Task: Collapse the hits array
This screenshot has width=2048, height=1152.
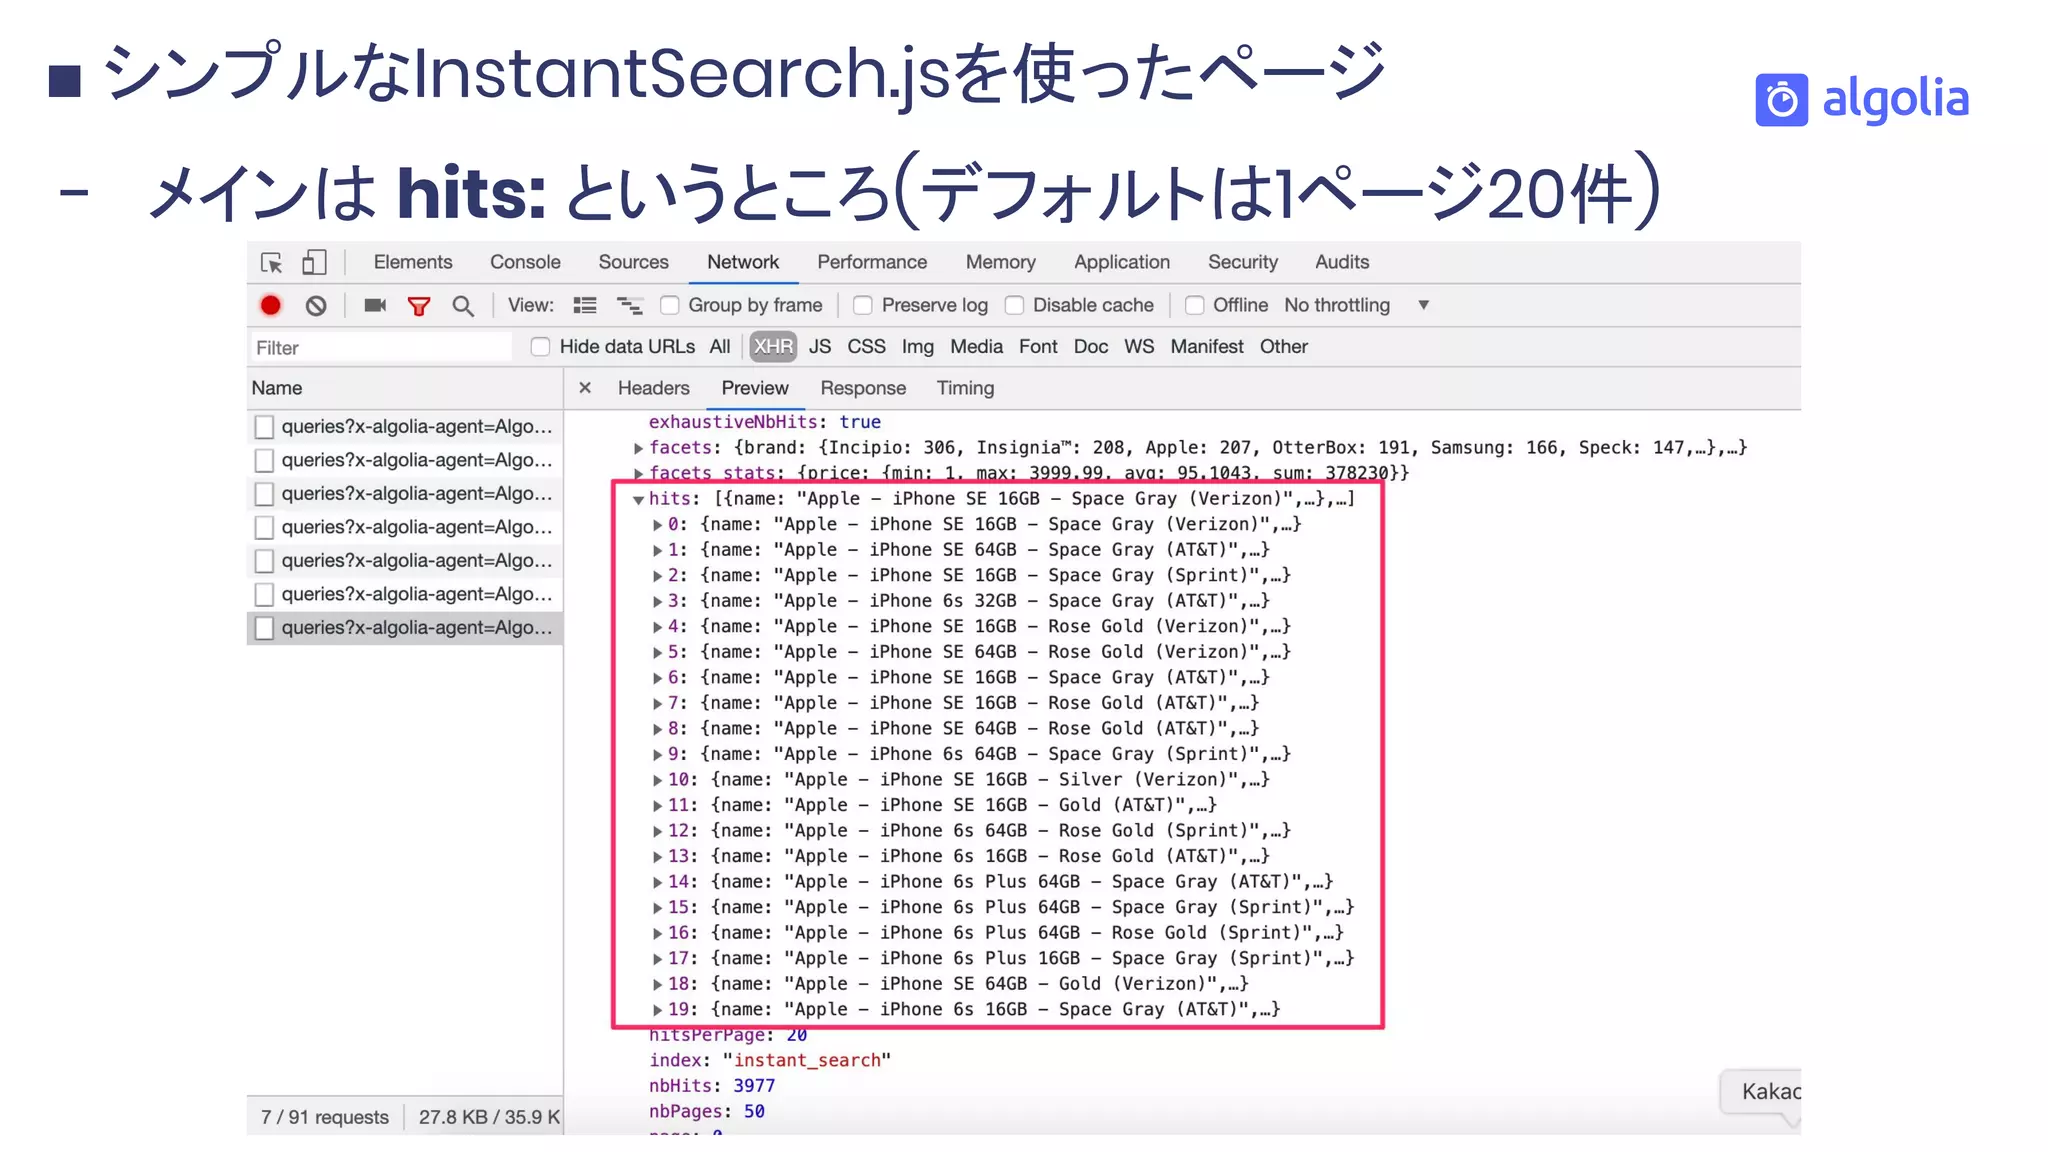Action: click(638, 499)
